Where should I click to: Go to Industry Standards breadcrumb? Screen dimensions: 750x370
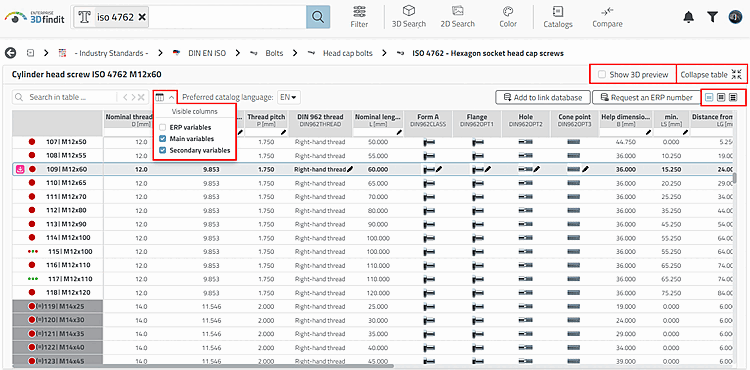(x=111, y=53)
